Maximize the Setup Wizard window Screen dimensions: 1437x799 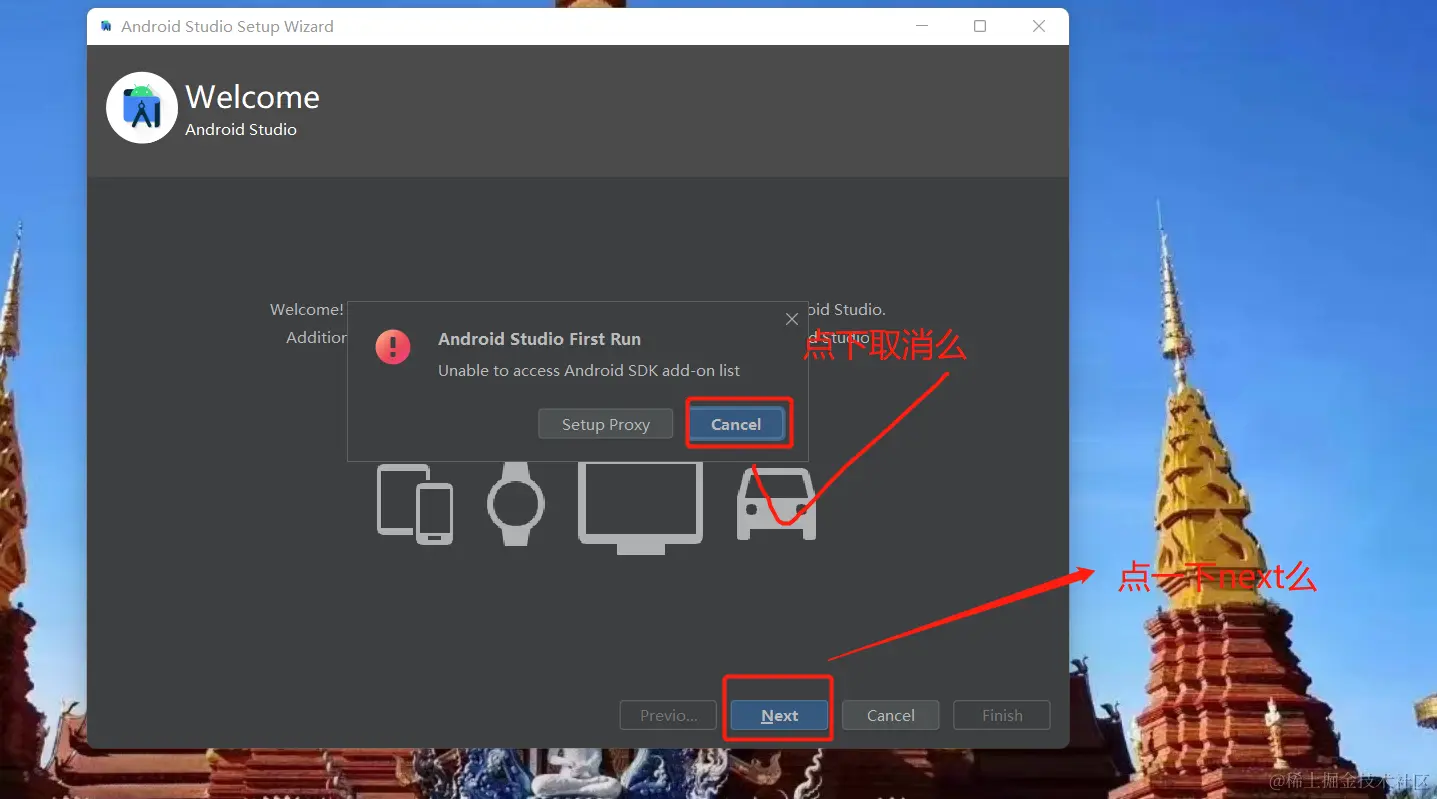click(980, 26)
